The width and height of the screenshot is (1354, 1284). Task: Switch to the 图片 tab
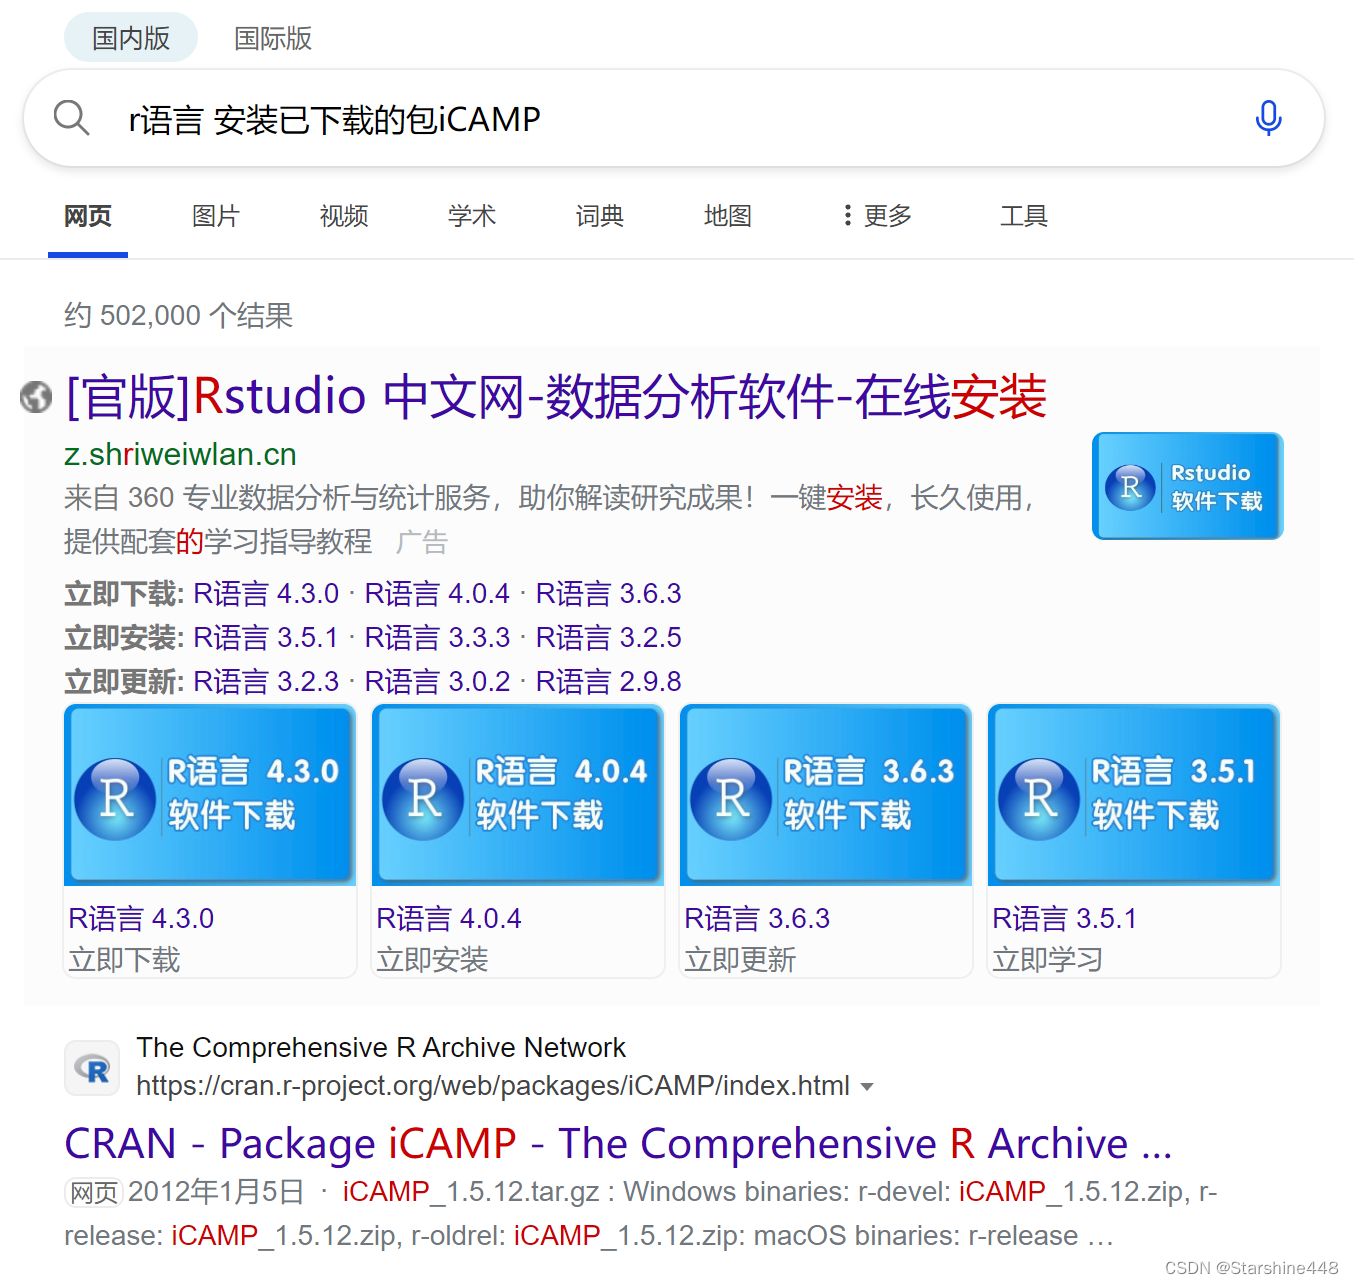coord(215,216)
